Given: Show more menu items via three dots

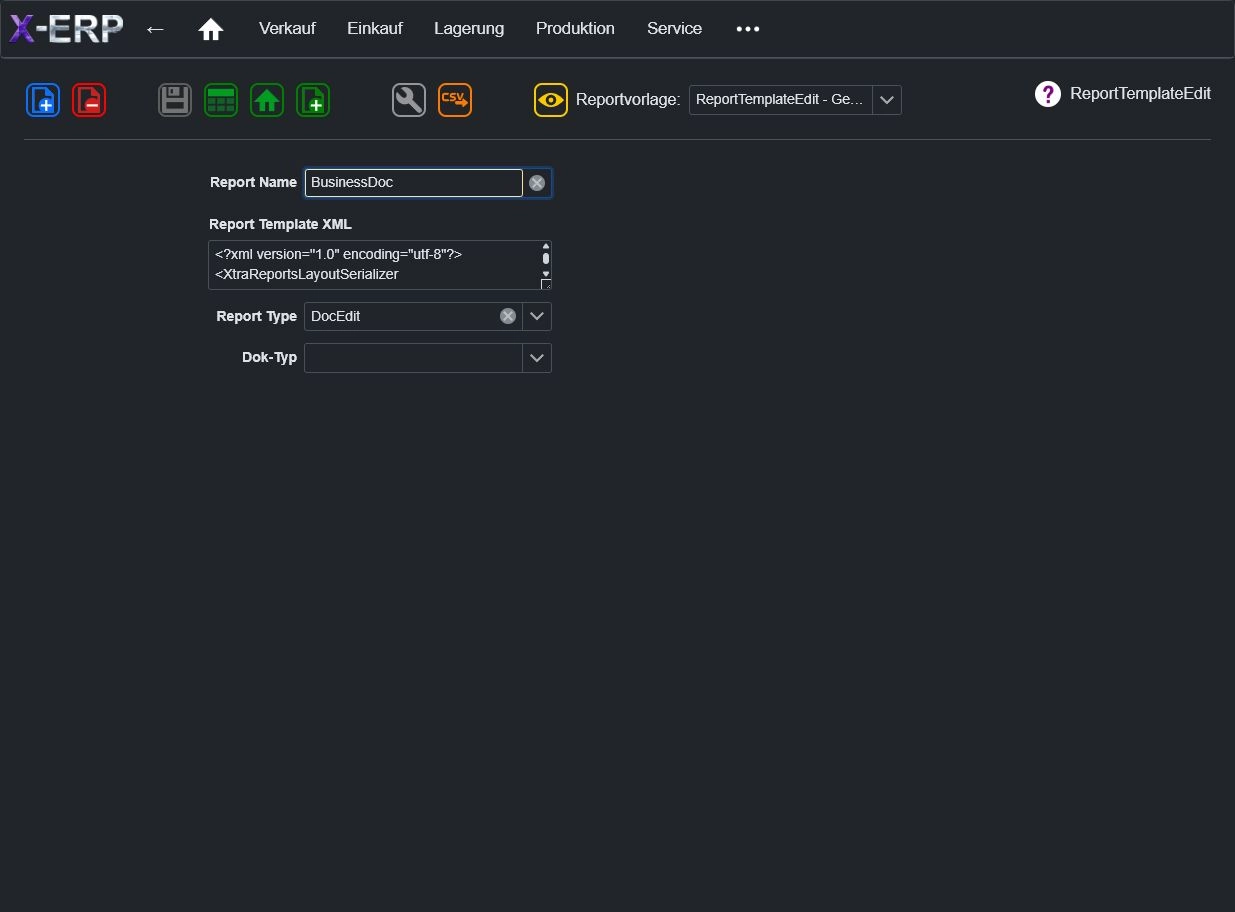Looking at the screenshot, I should coord(748,29).
